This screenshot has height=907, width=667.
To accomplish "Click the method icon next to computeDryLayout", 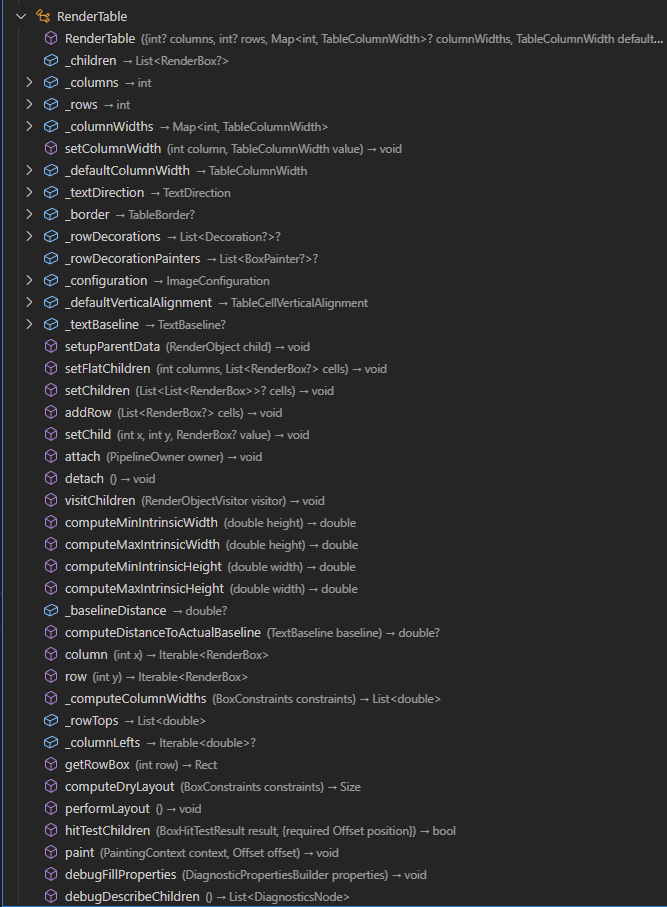I will click(x=51, y=786).
